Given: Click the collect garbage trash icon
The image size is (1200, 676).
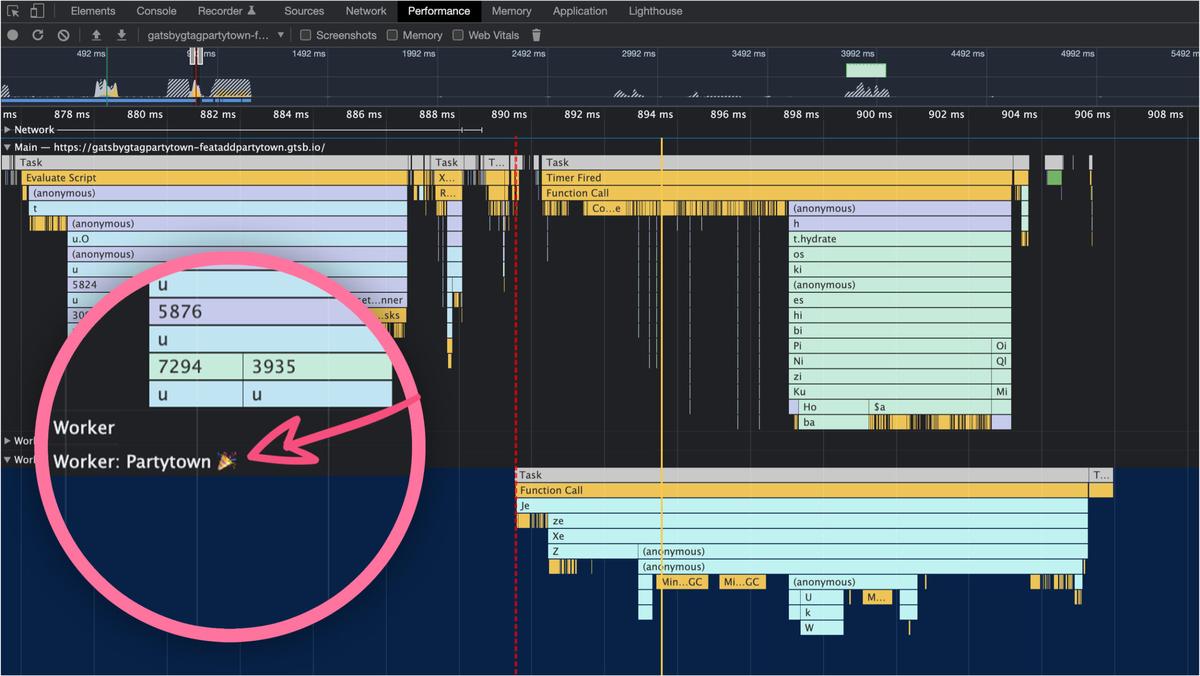Looking at the screenshot, I should pyautogui.click(x=536, y=35).
